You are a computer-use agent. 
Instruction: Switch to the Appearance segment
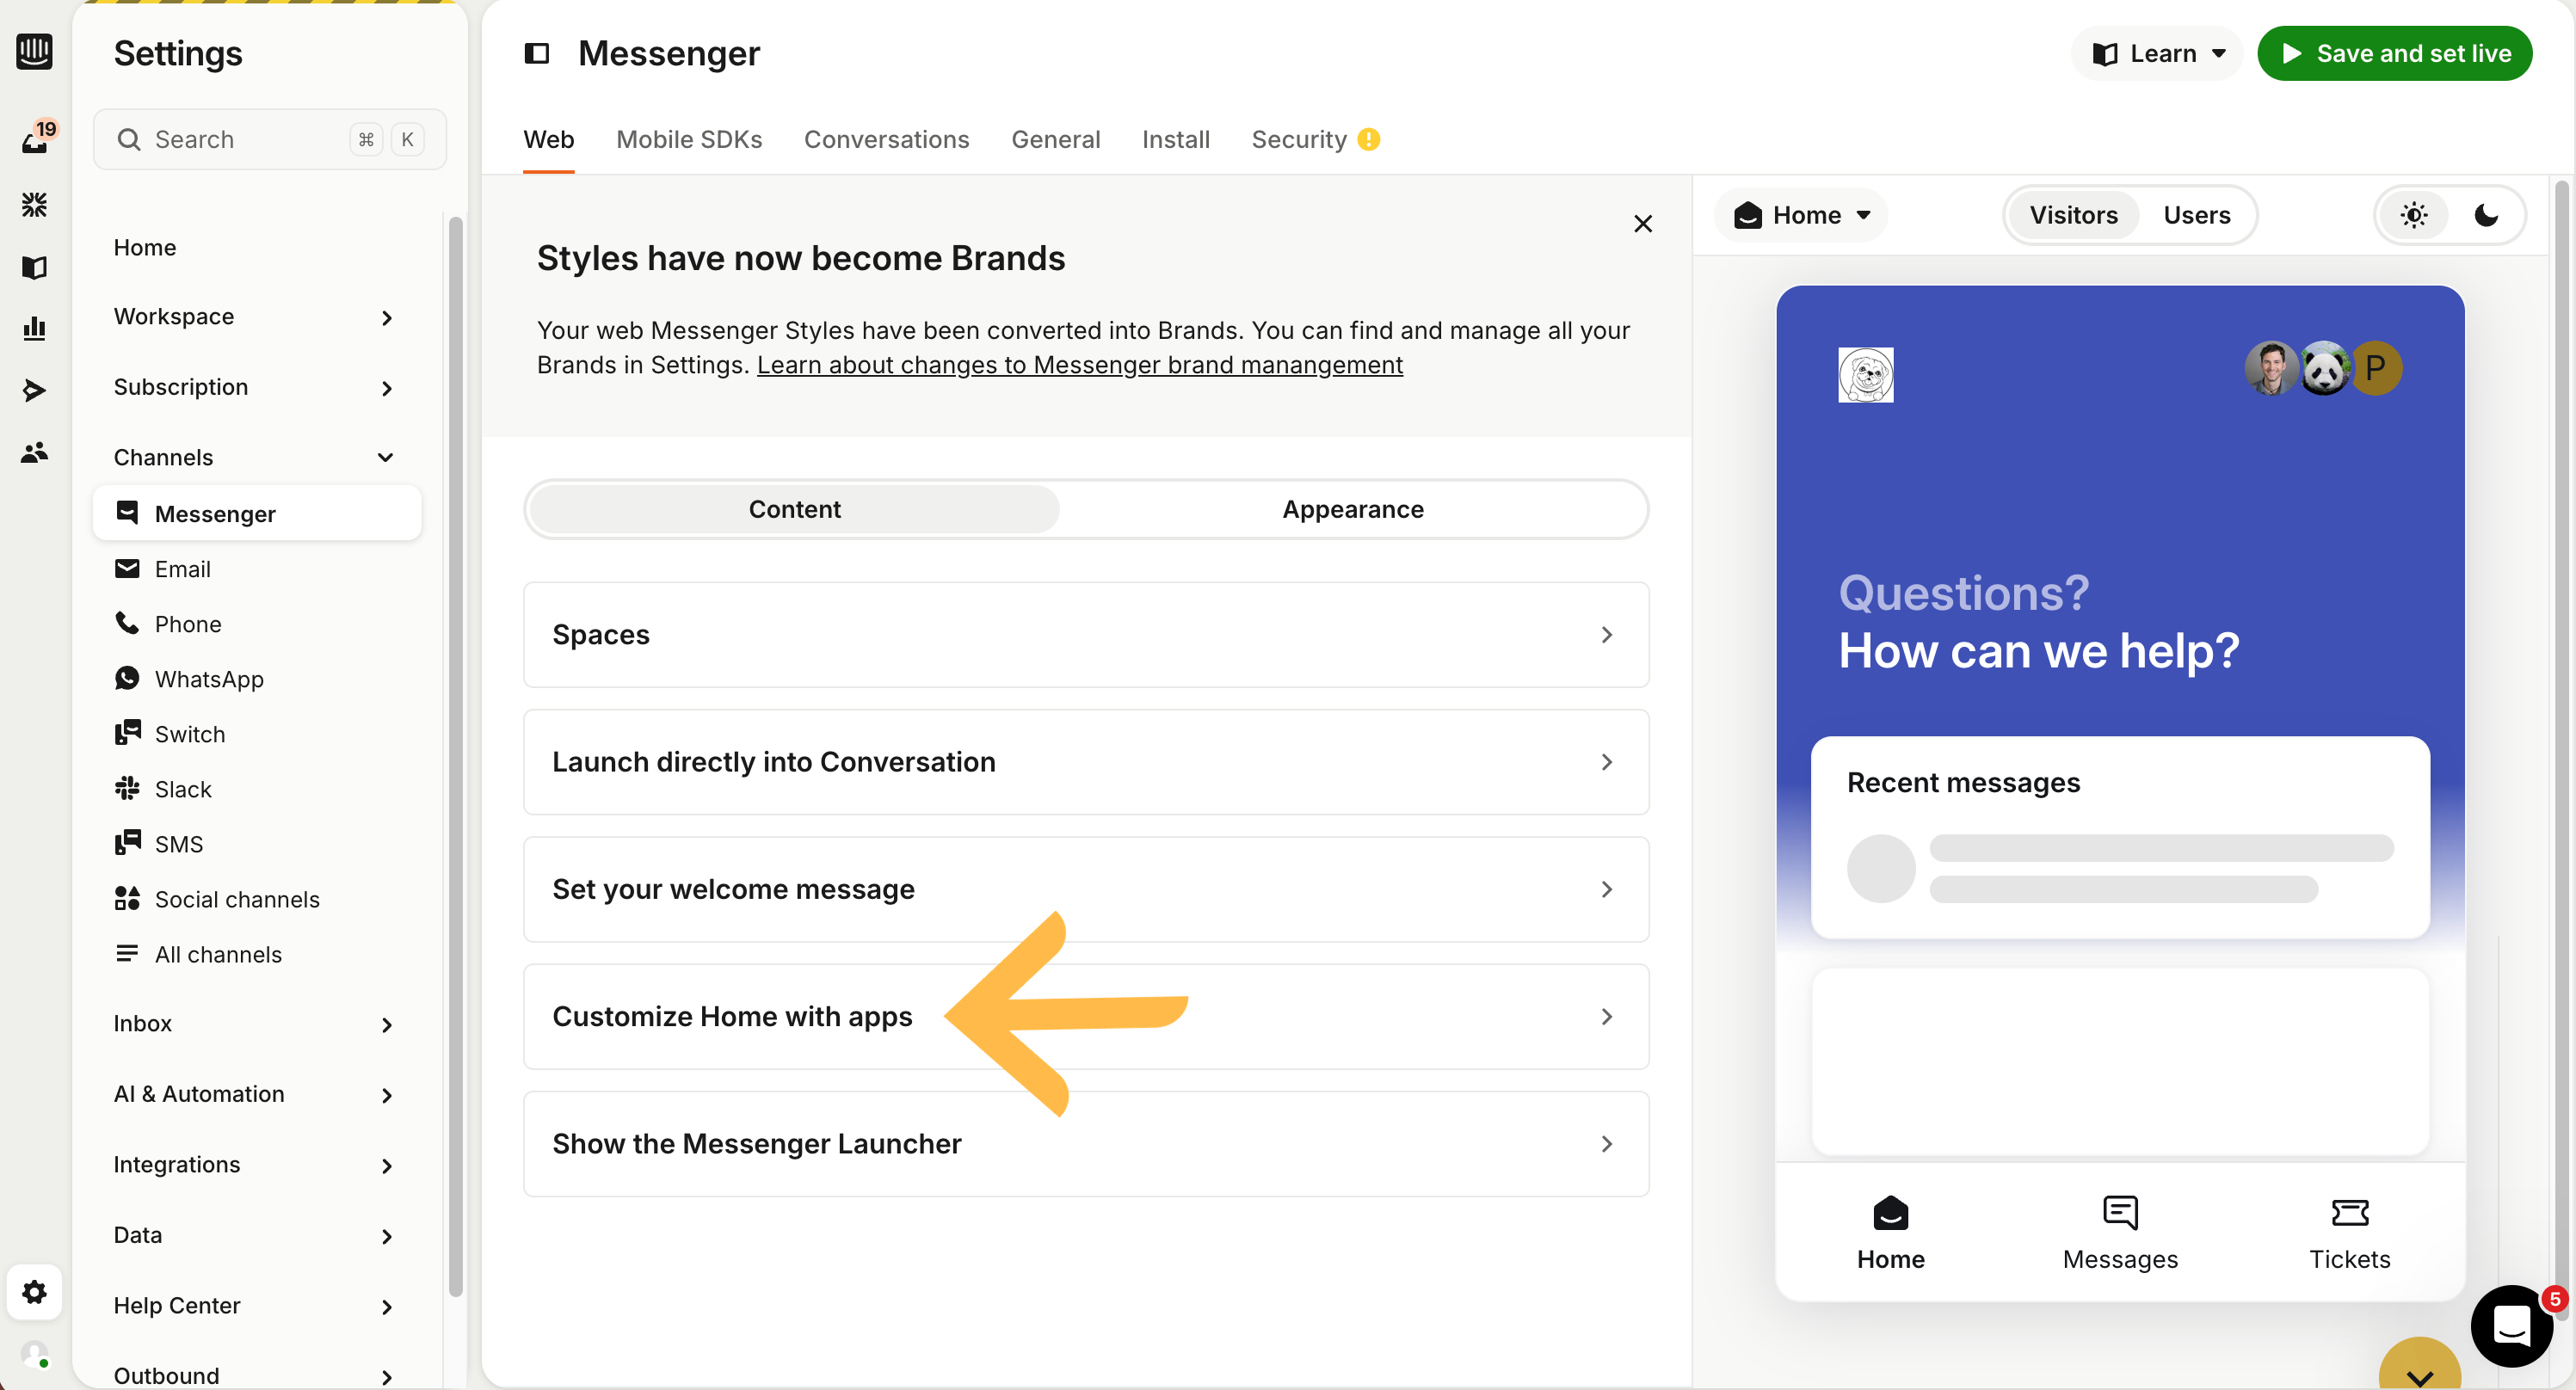[1352, 509]
